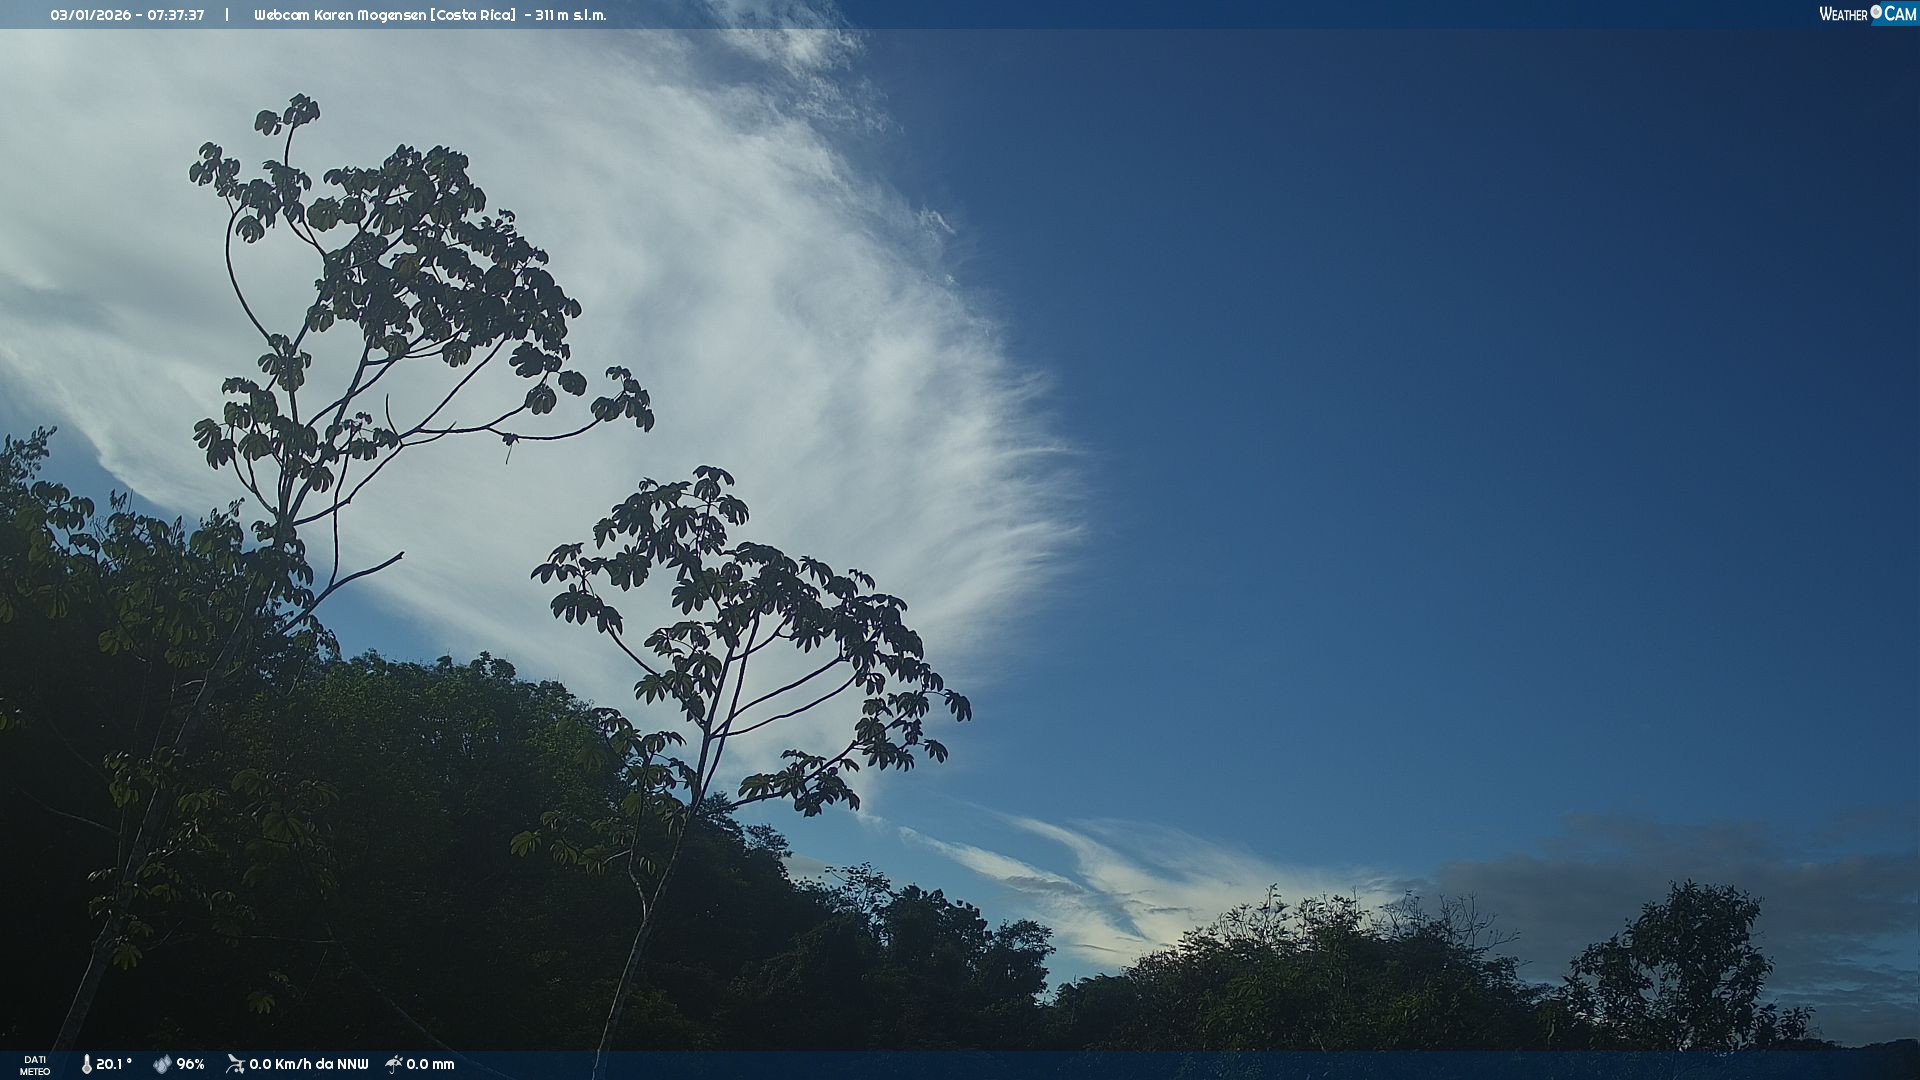Screen dimensions: 1920x1080
Task: Click the wind sock speed icon
Action: point(235,1064)
